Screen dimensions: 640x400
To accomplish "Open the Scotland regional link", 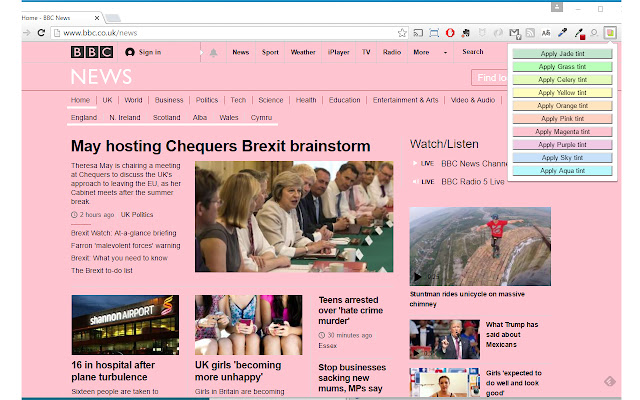I will pyautogui.click(x=167, y=118).
